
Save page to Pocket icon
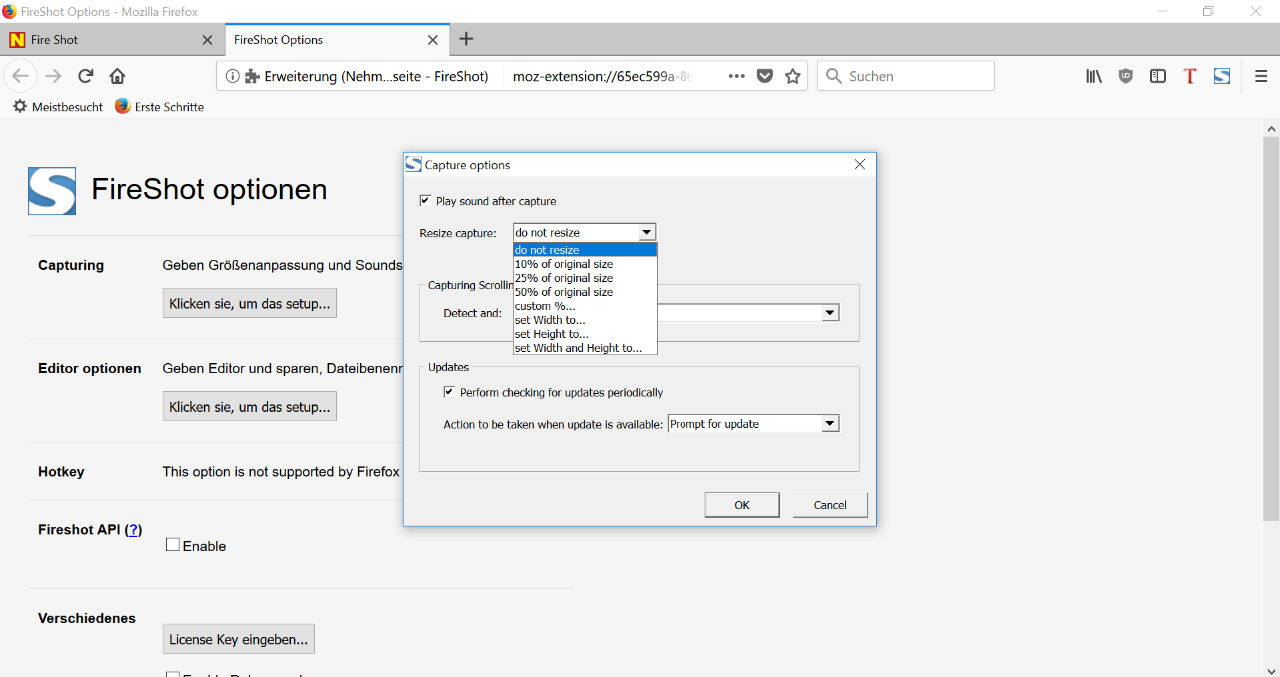tap(765, 76)
